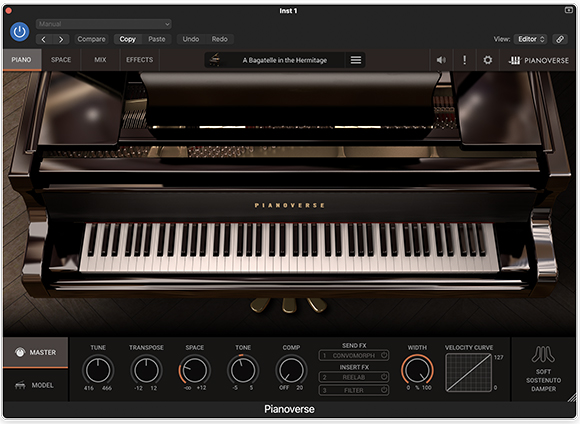Switch to the MIX tab
The height and width of the screenshot is (424, 580).
(x=100, y=60)
